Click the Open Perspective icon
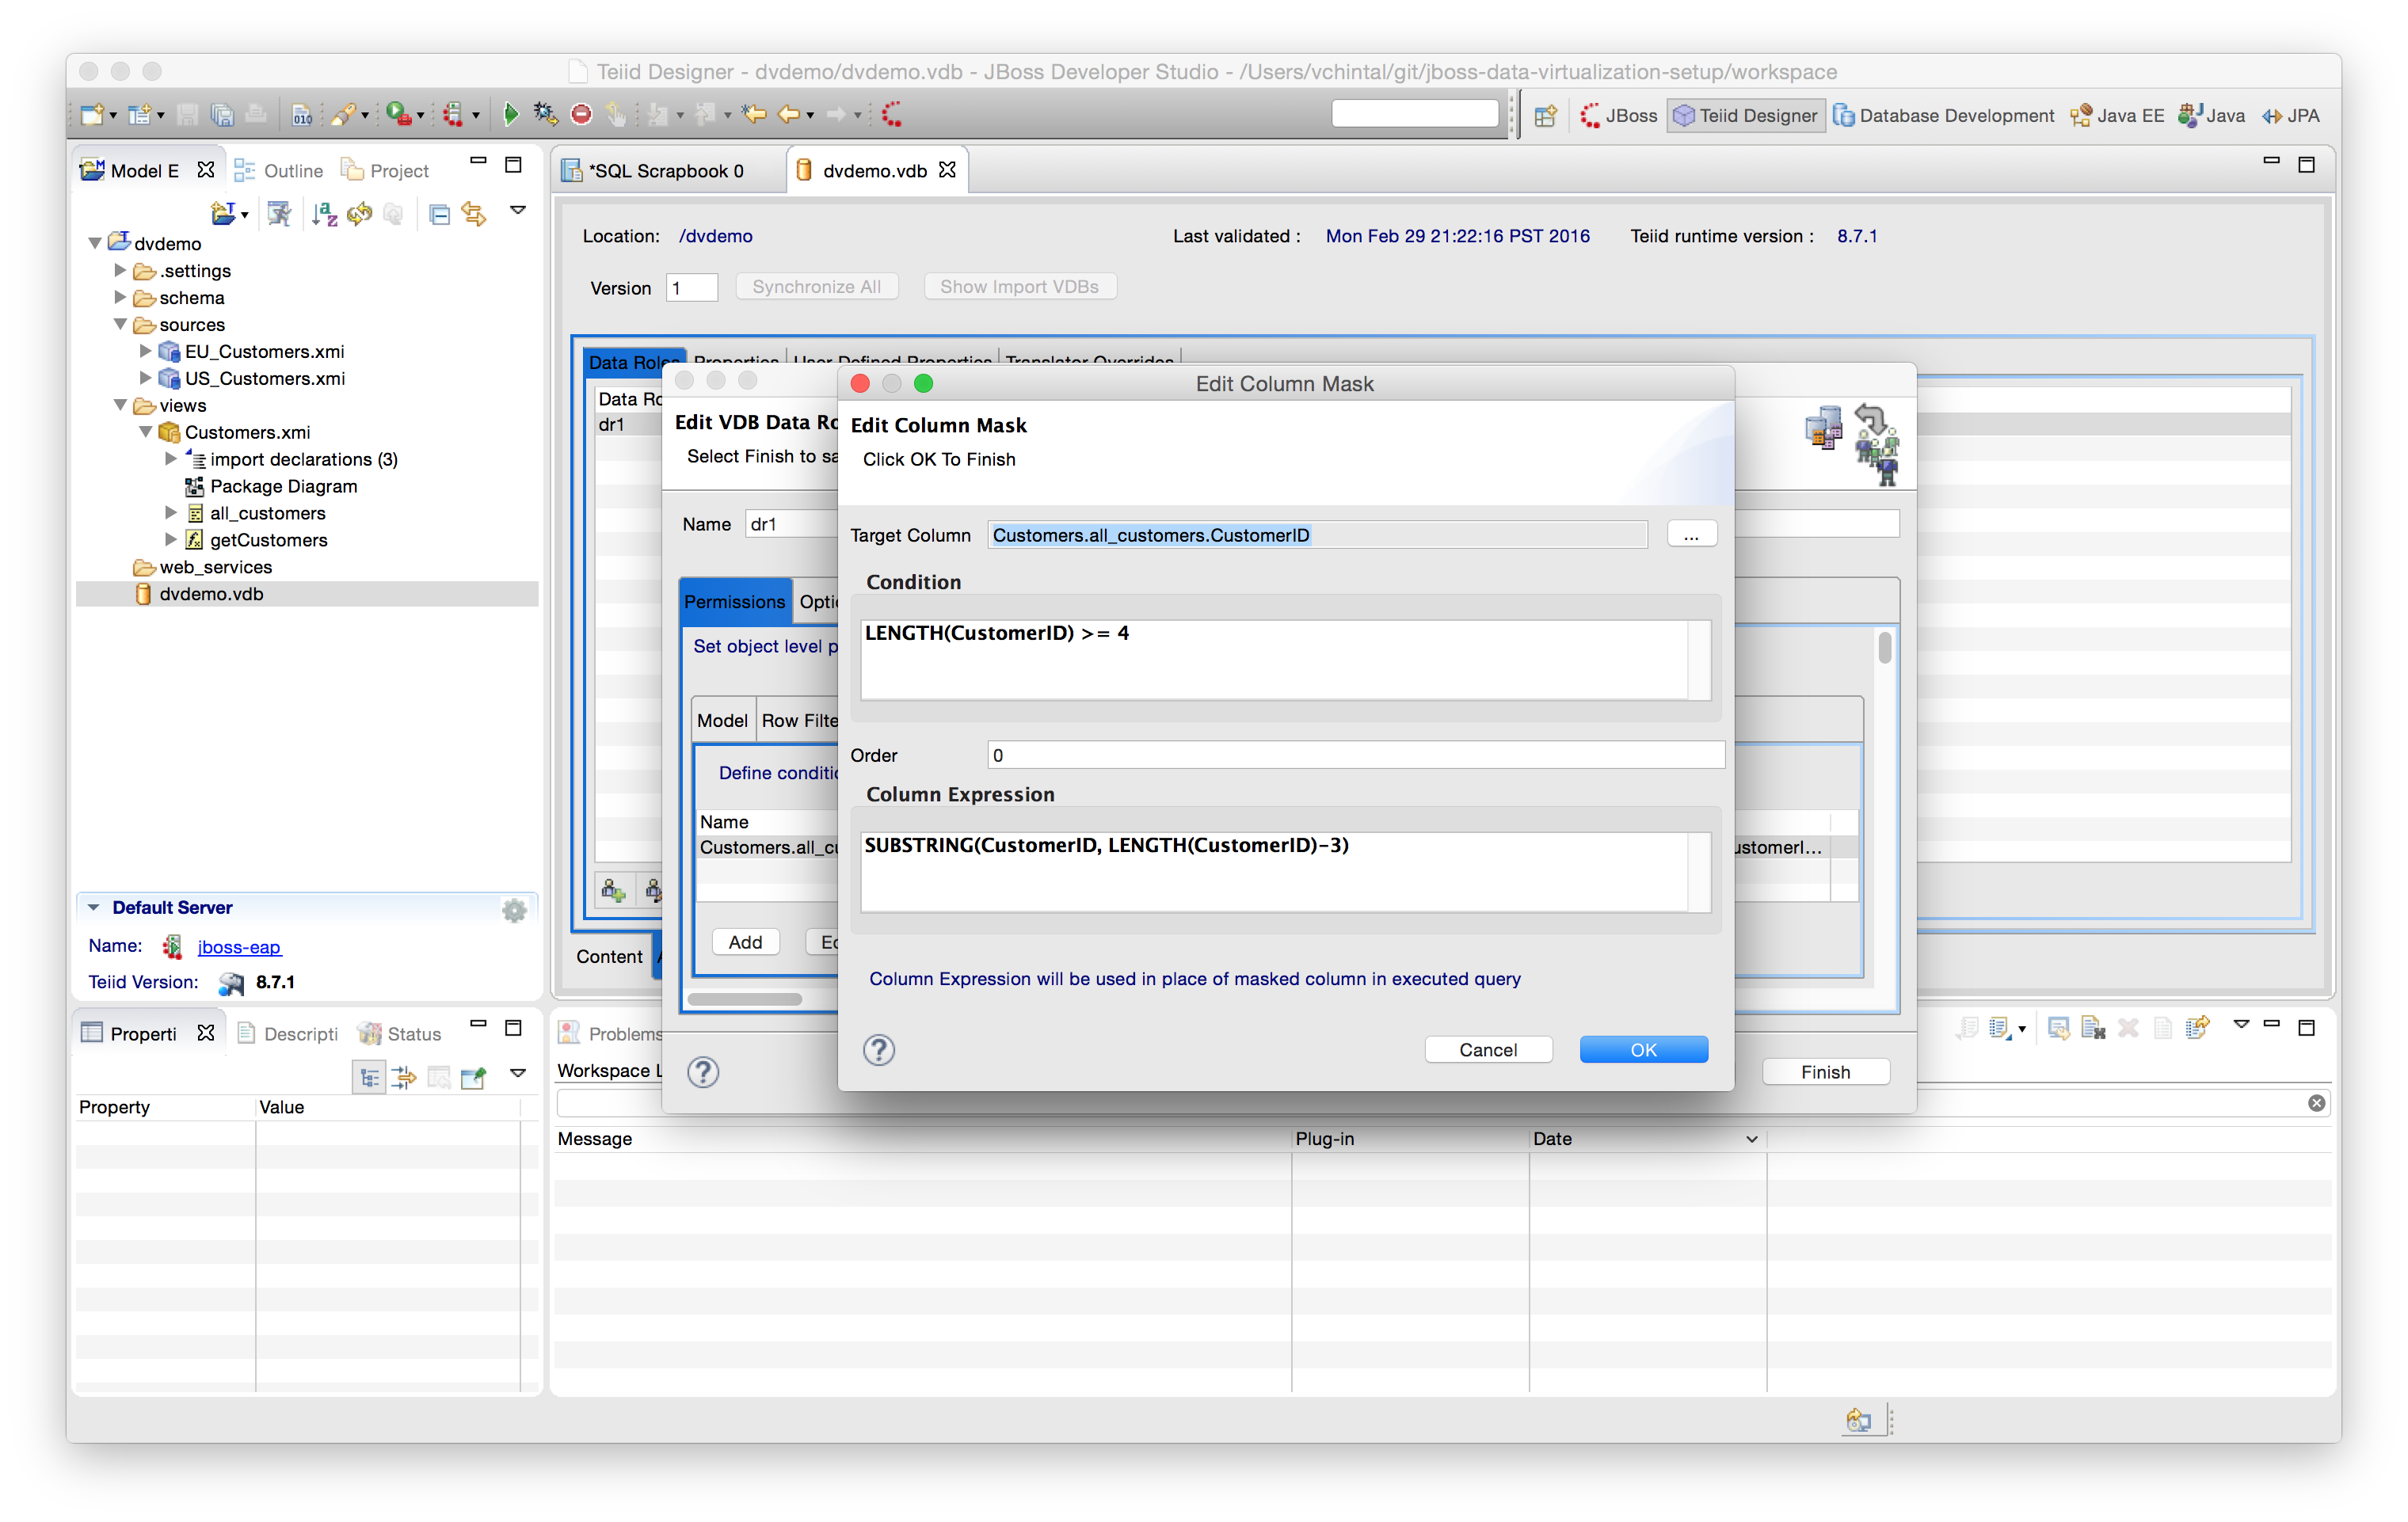The image size is (2408, 1522). [x=1545, y=116]
